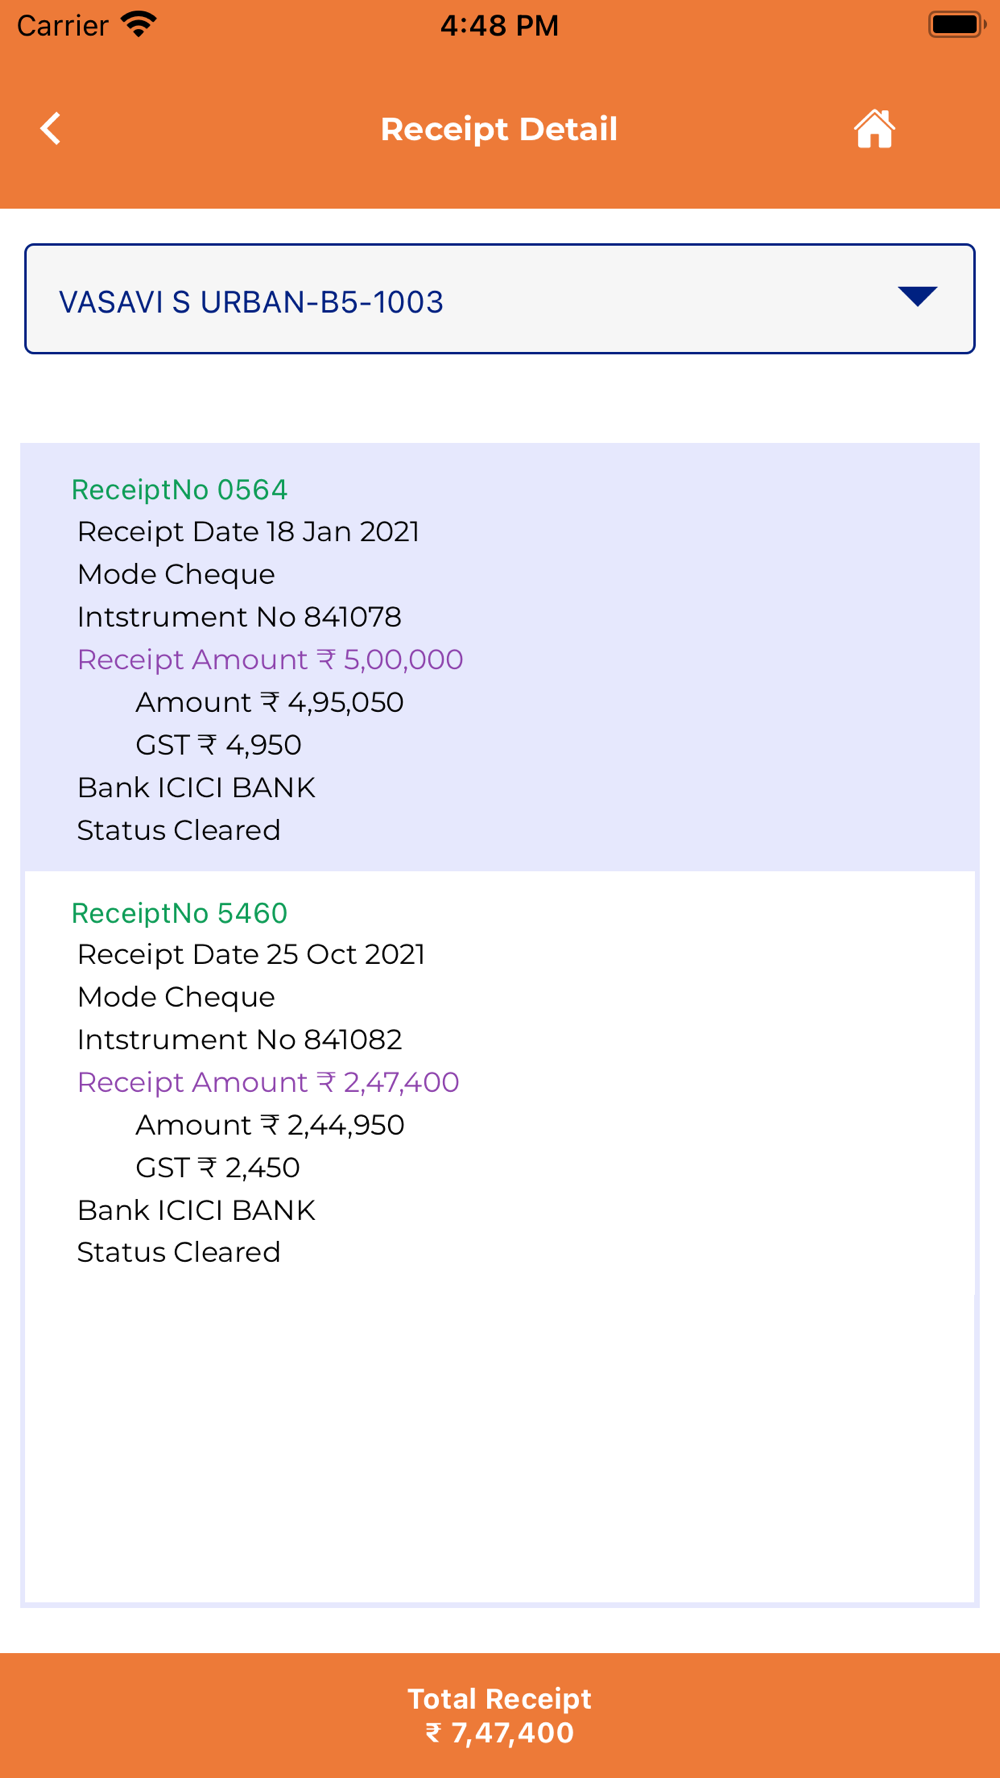Viewport: 1000px width, 1778px height.
Task: Tap Instrument No 841078 row
Action: point(239,617)
